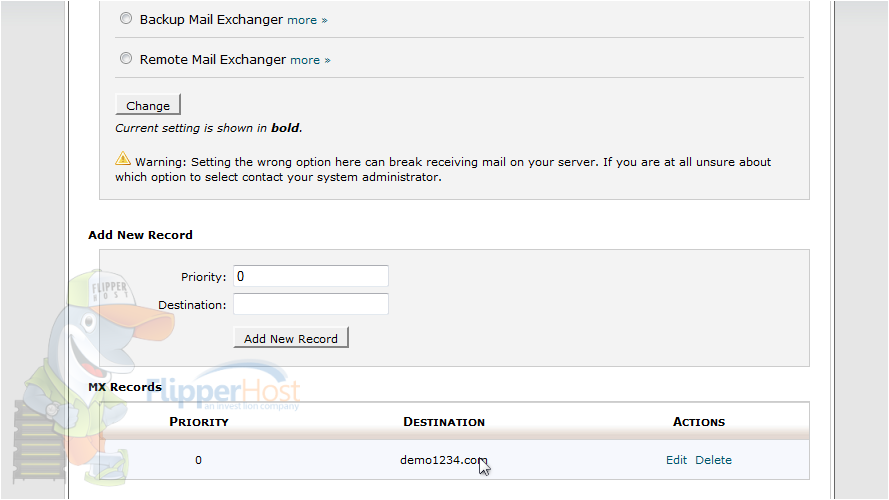
Task: Click the yellow warning triangle icon
Action: point(123,159)
